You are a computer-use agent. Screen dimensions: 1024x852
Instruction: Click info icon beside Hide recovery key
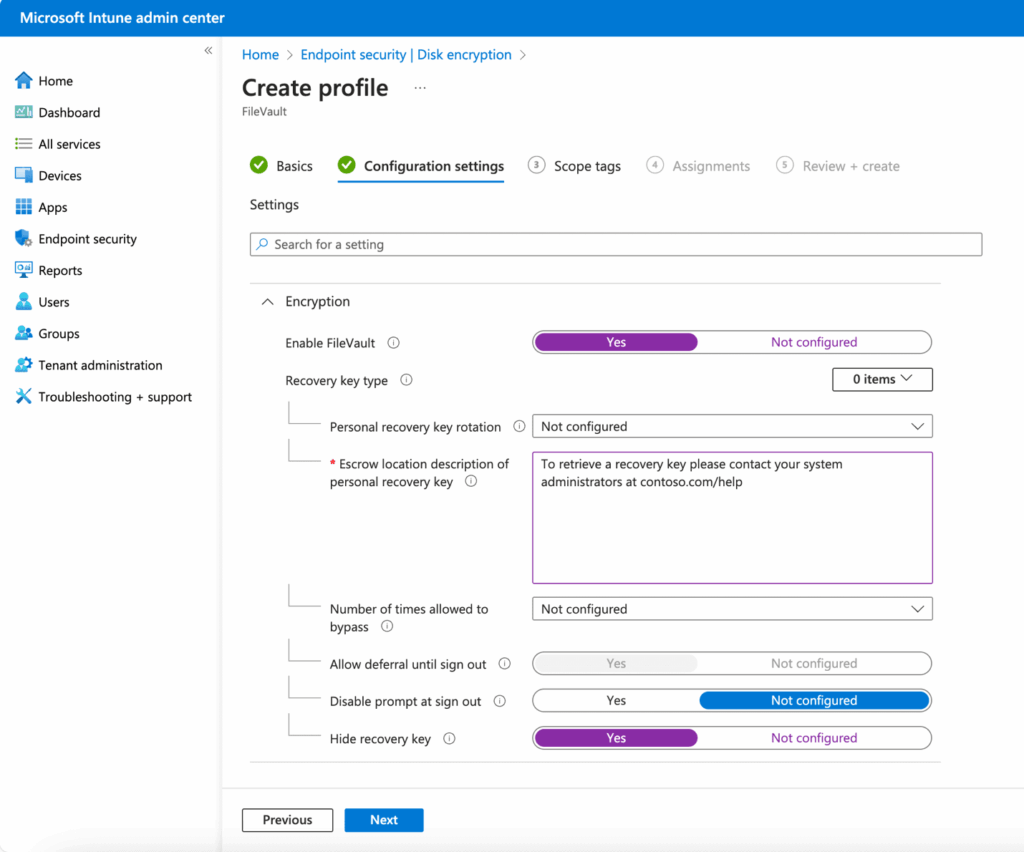pos(449,739)
